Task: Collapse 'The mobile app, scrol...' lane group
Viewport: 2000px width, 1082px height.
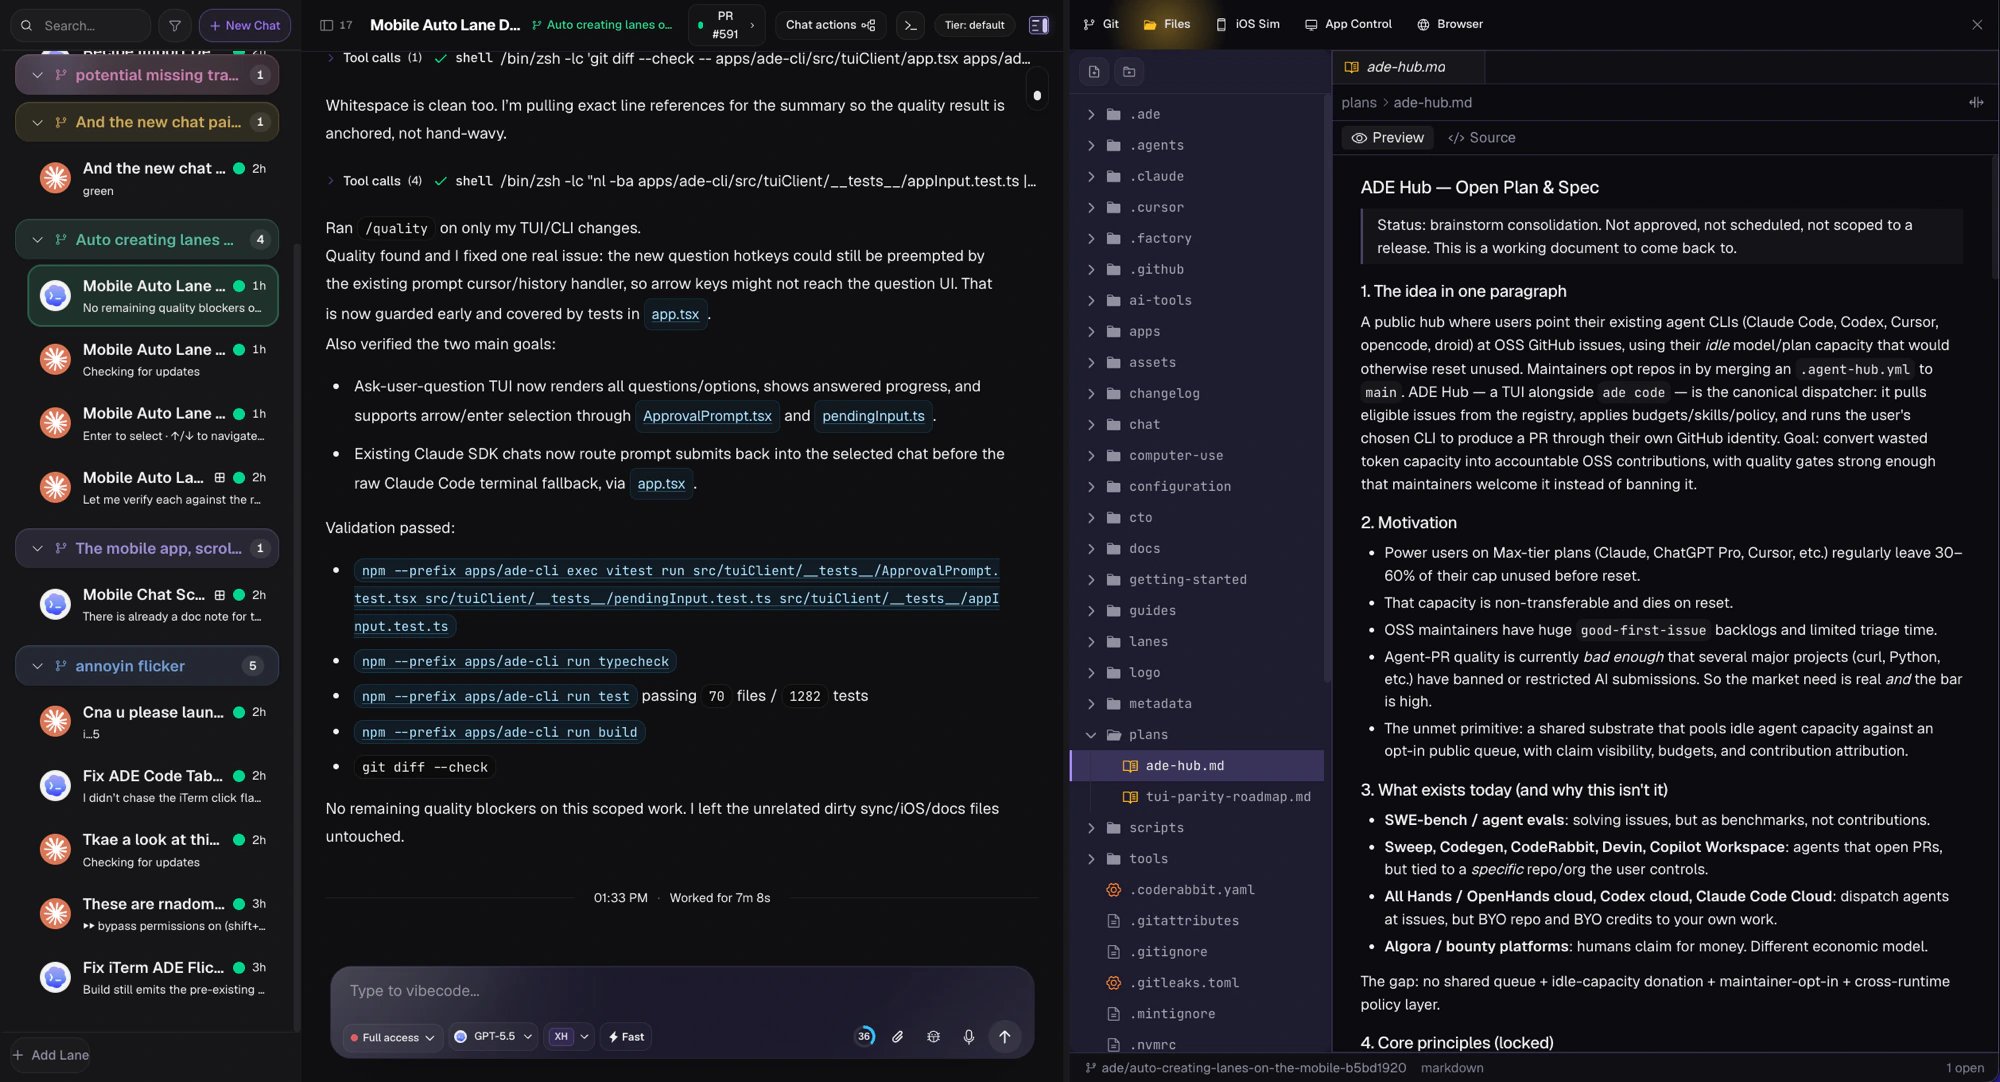Action: [x=37, y=548]
